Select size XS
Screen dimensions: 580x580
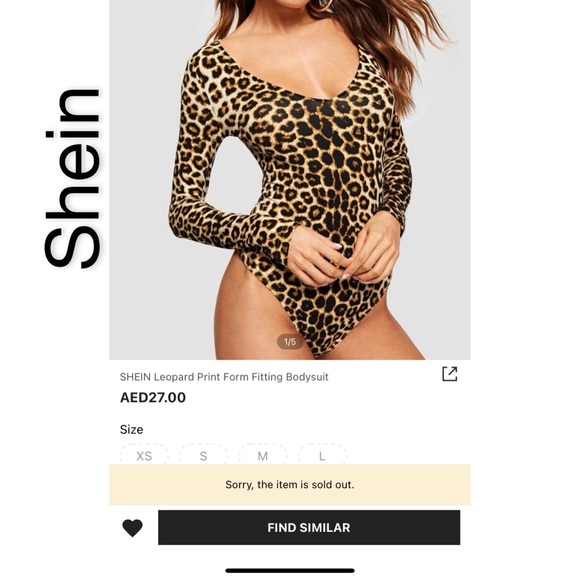coord(144,455)
